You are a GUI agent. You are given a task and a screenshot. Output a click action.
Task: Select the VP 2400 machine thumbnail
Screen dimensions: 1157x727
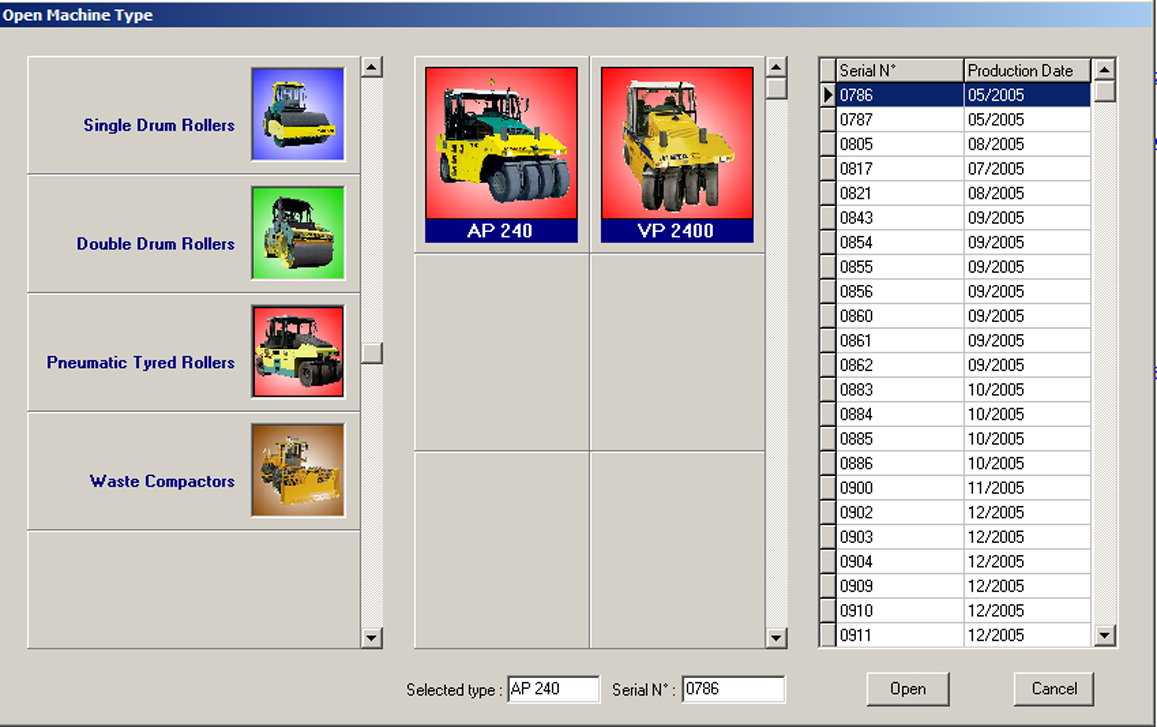(677, 154)
